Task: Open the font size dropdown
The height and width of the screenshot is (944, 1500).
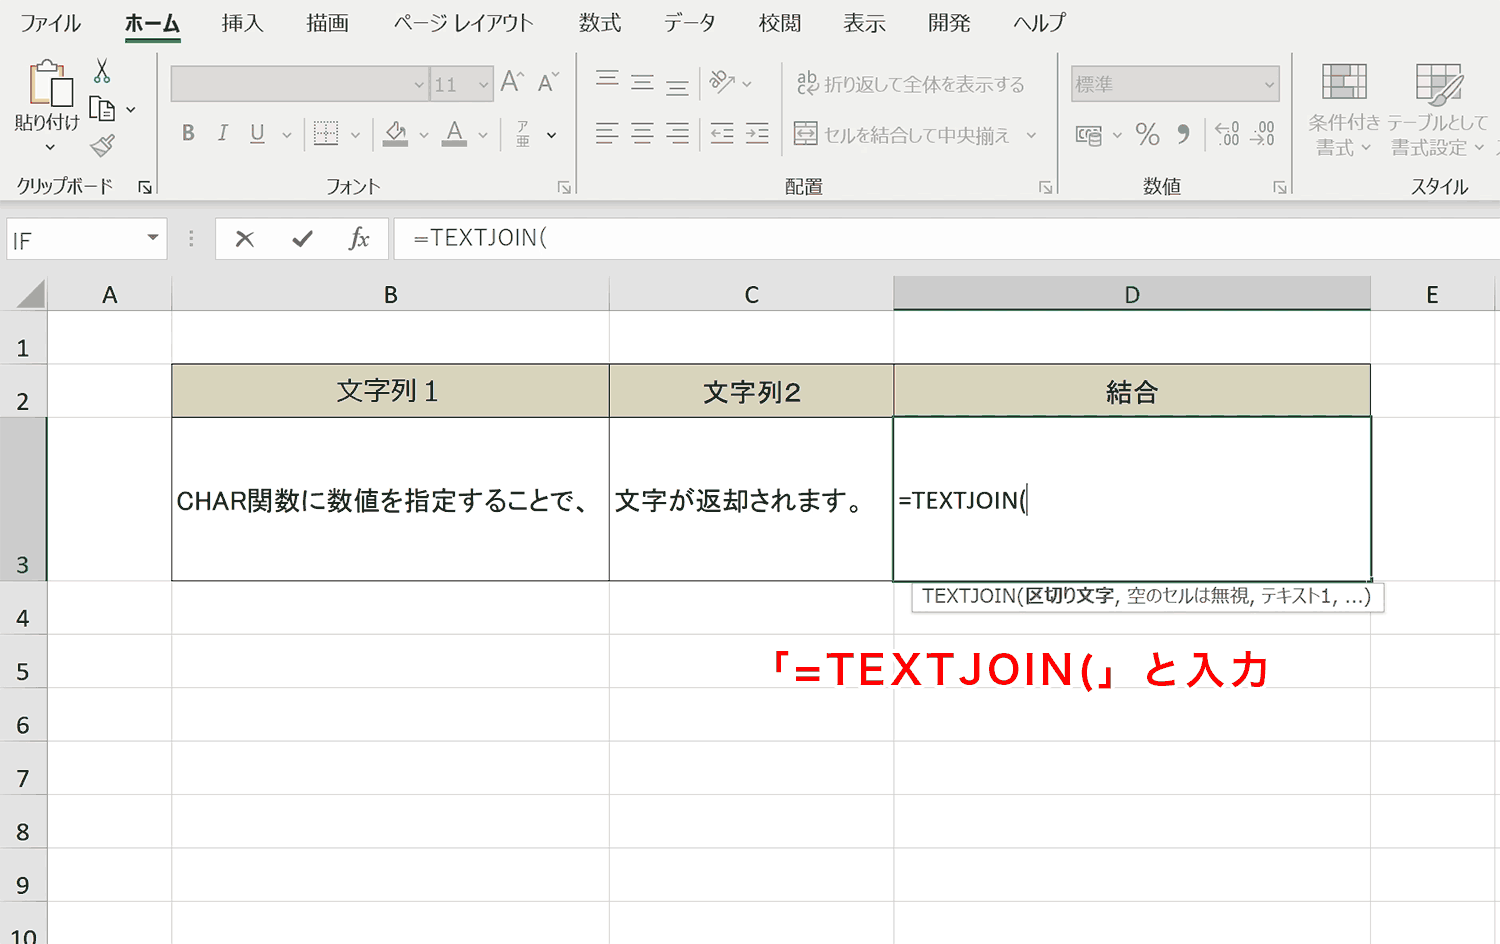Action: pyautogui.click(x=484, y=85)
